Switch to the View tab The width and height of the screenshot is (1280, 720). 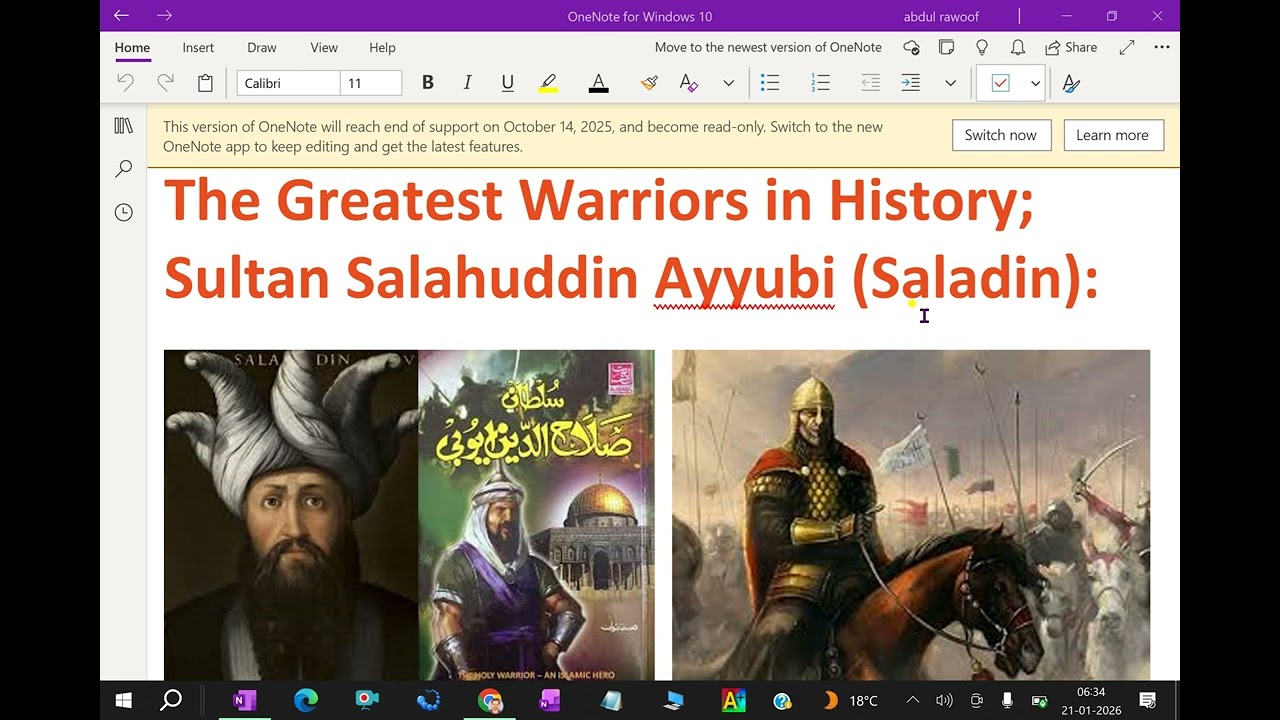324,47
